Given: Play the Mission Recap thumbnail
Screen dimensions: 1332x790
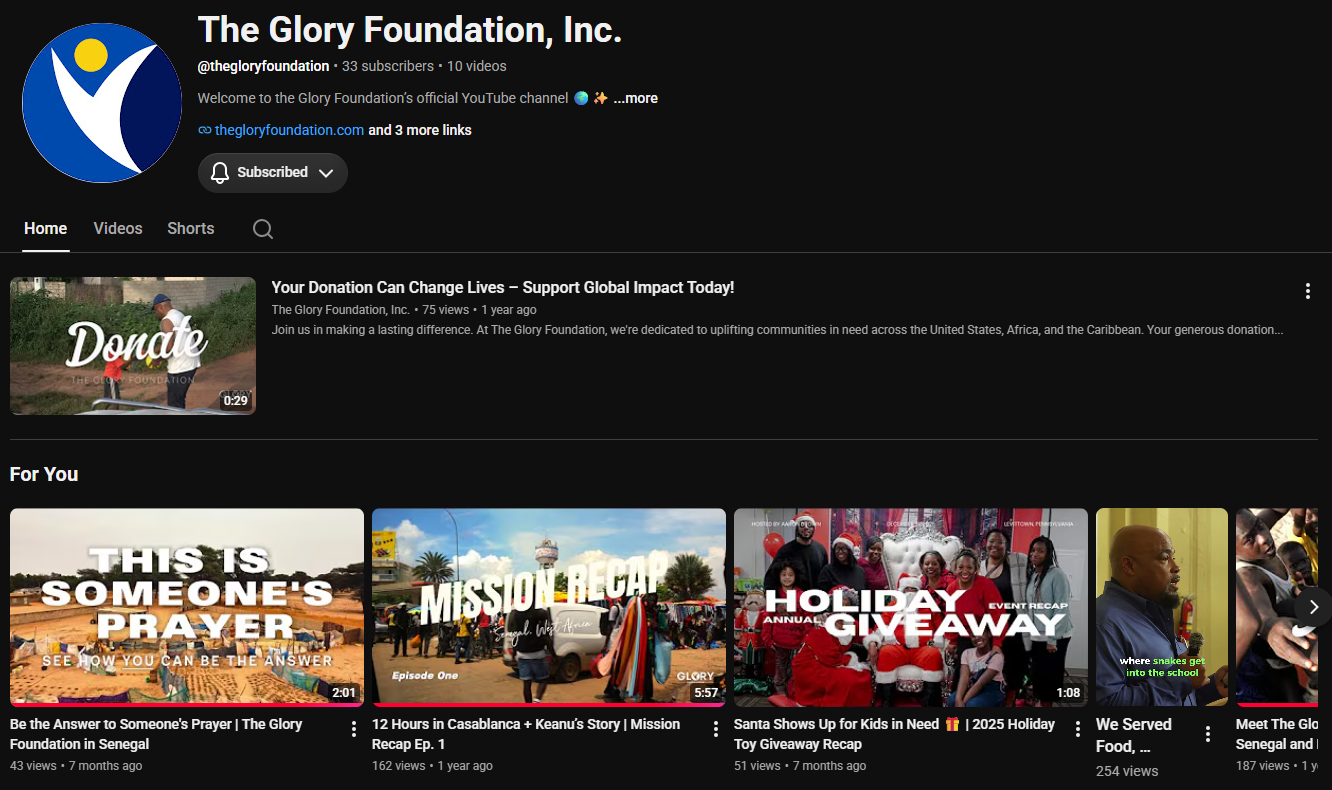Looking at the screenshot, I should [549, 607].
